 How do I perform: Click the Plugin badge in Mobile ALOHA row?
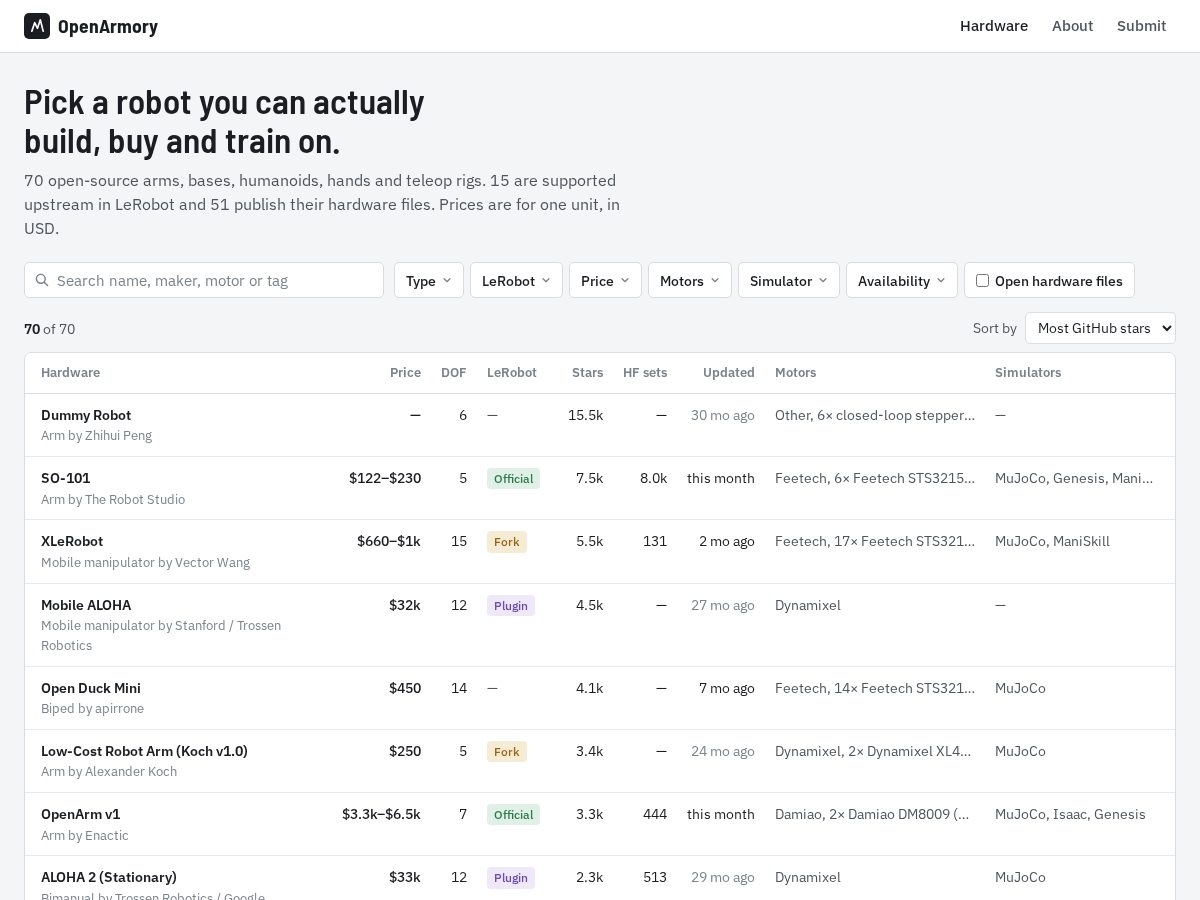point(511,605)
